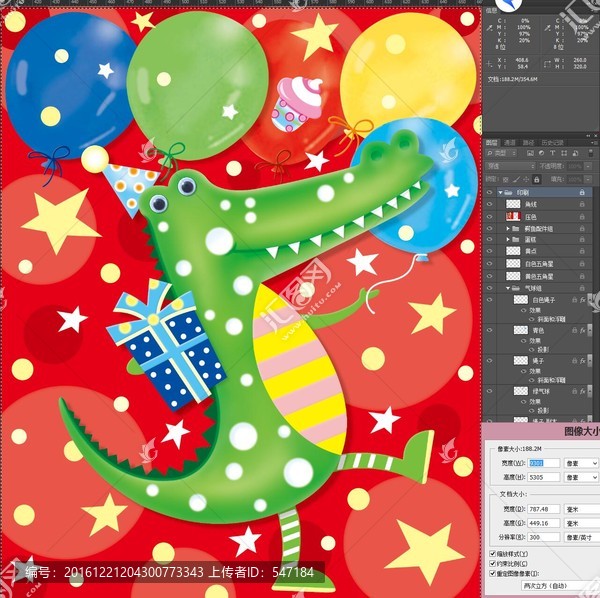Open pixel height unit dropdown 像素
The height and width of the screenshot is (598, 600).
coord(581,477)
